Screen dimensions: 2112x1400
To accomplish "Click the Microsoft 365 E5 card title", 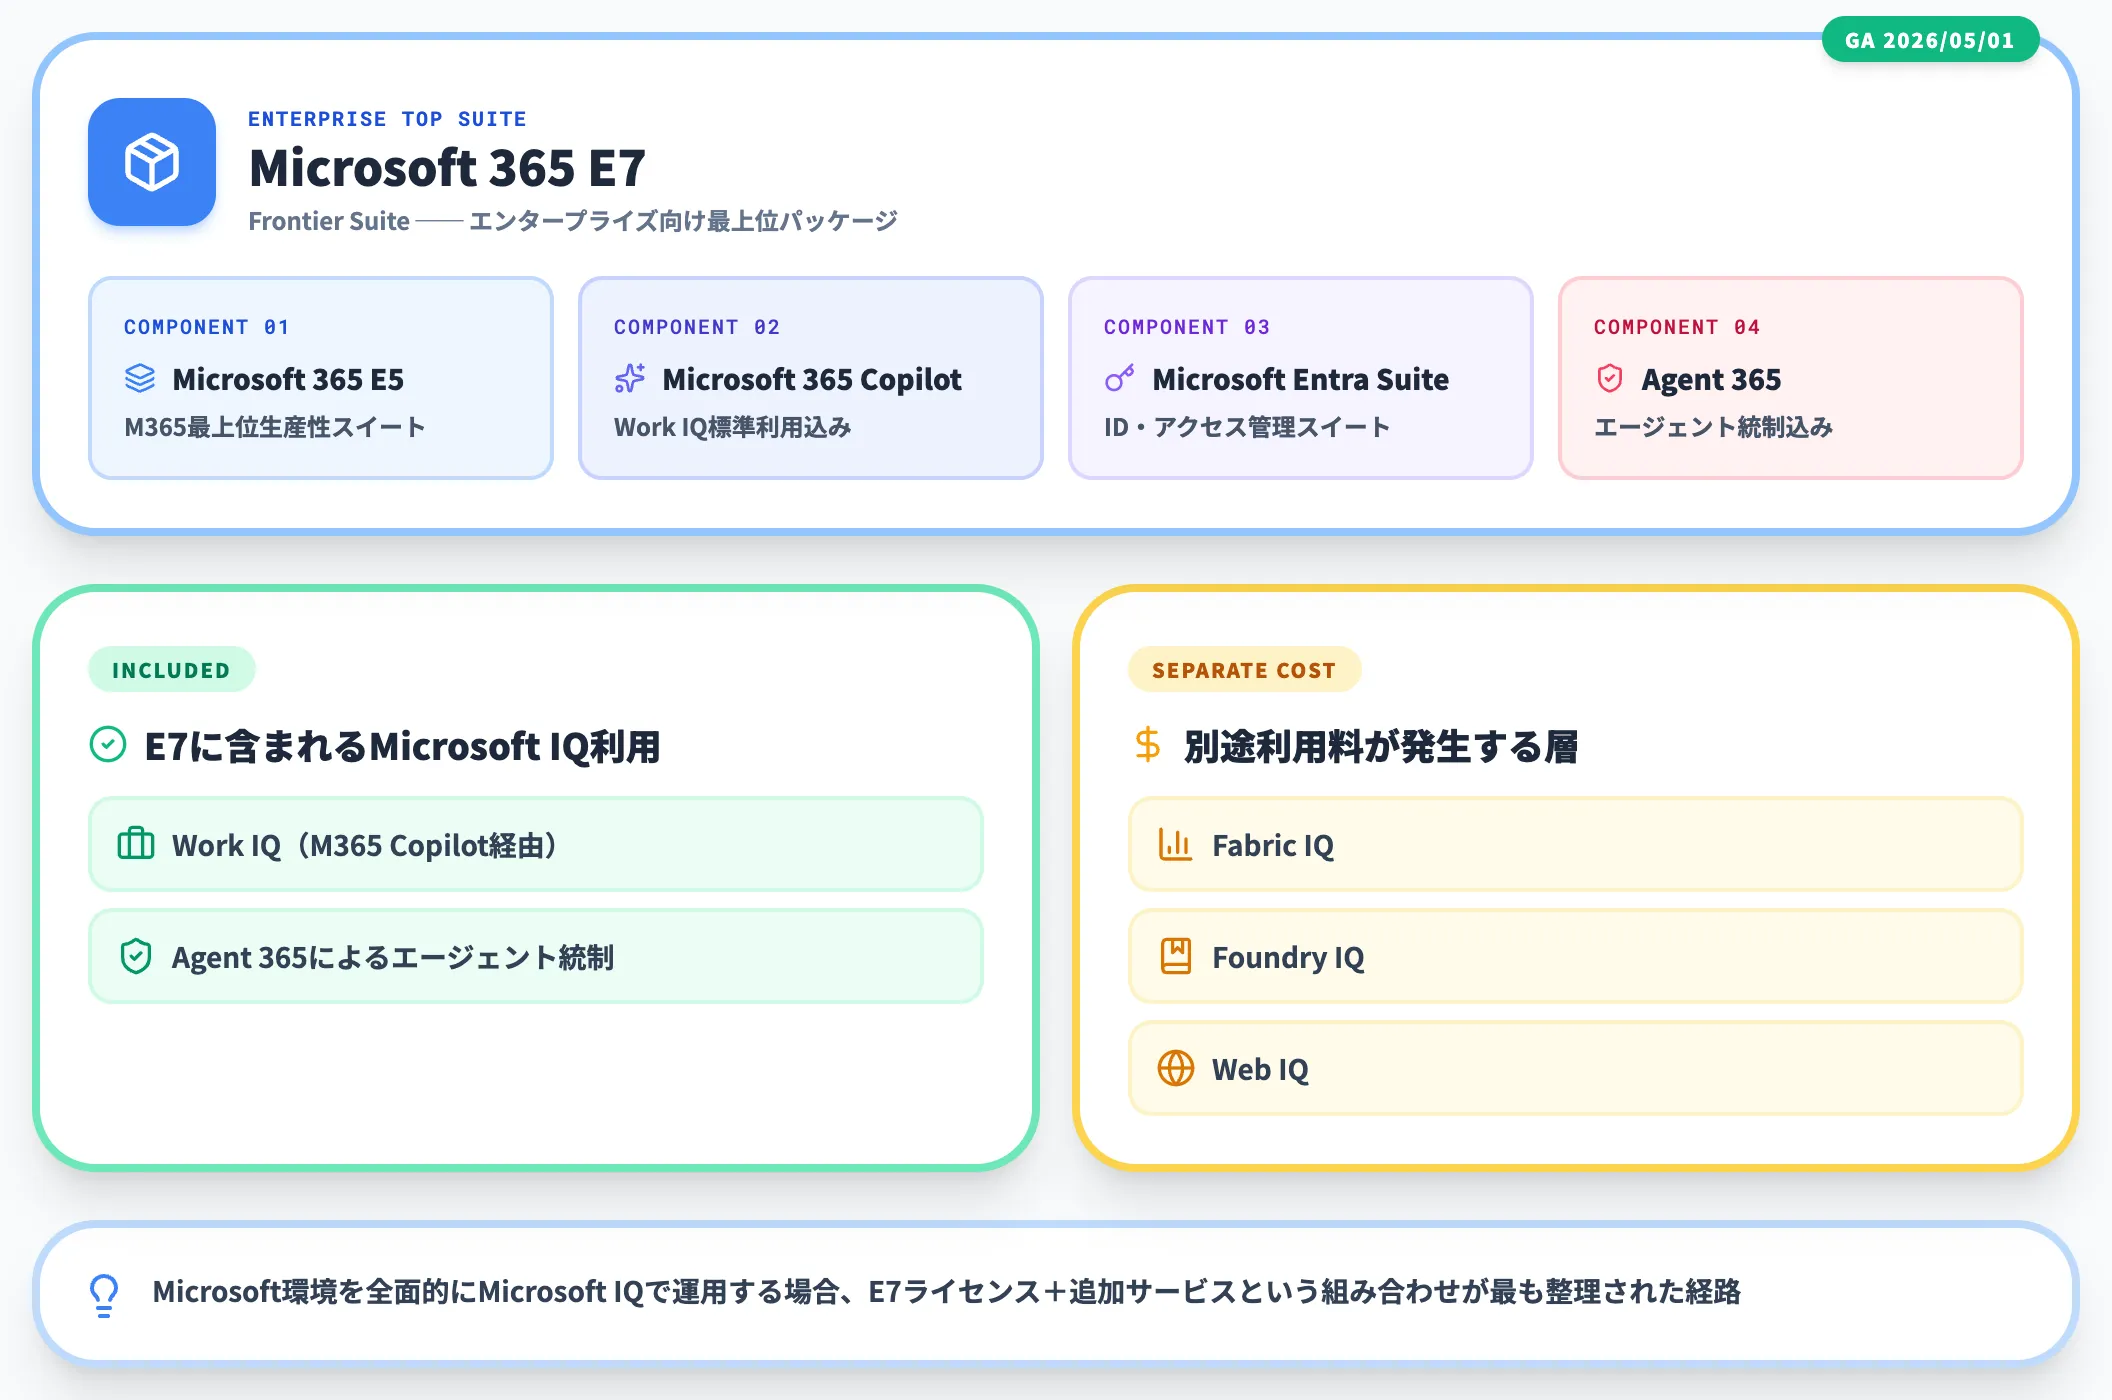I will click(288, 380).
